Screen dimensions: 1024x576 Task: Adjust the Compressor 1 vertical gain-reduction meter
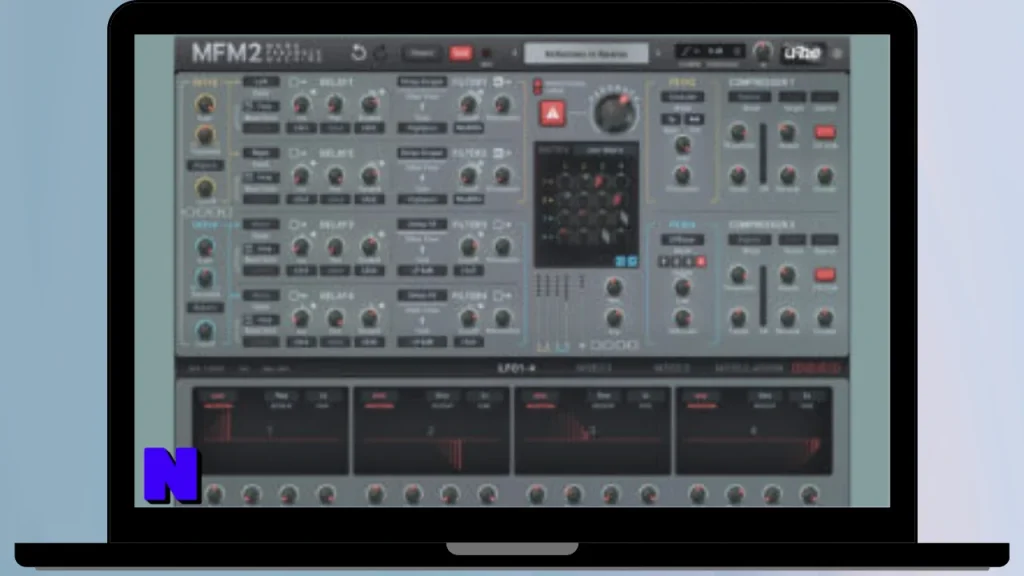coord(762,153)
